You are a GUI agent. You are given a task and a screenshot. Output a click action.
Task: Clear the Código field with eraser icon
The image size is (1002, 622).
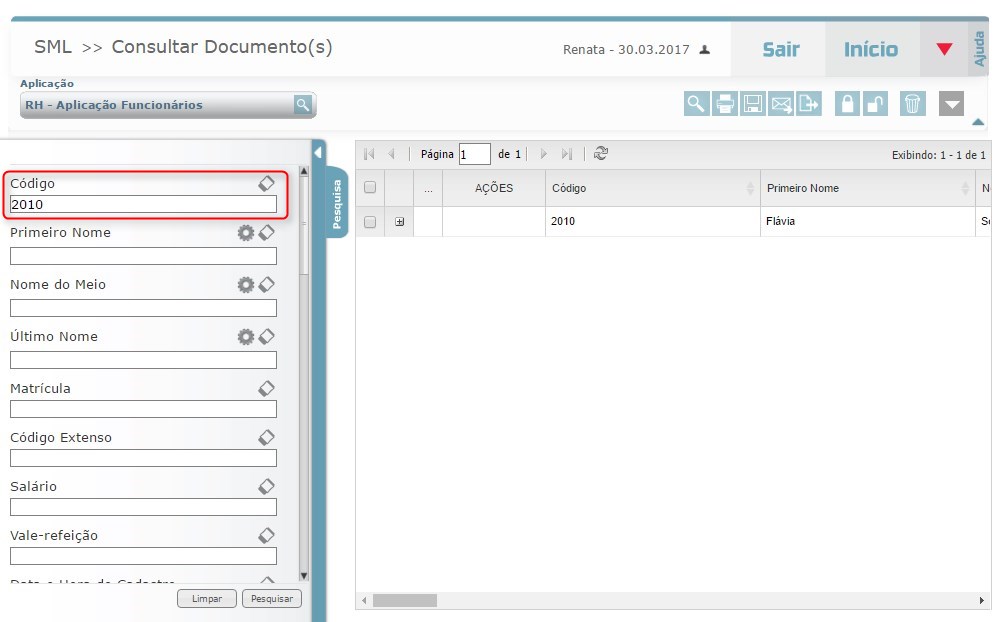(266, 184)
